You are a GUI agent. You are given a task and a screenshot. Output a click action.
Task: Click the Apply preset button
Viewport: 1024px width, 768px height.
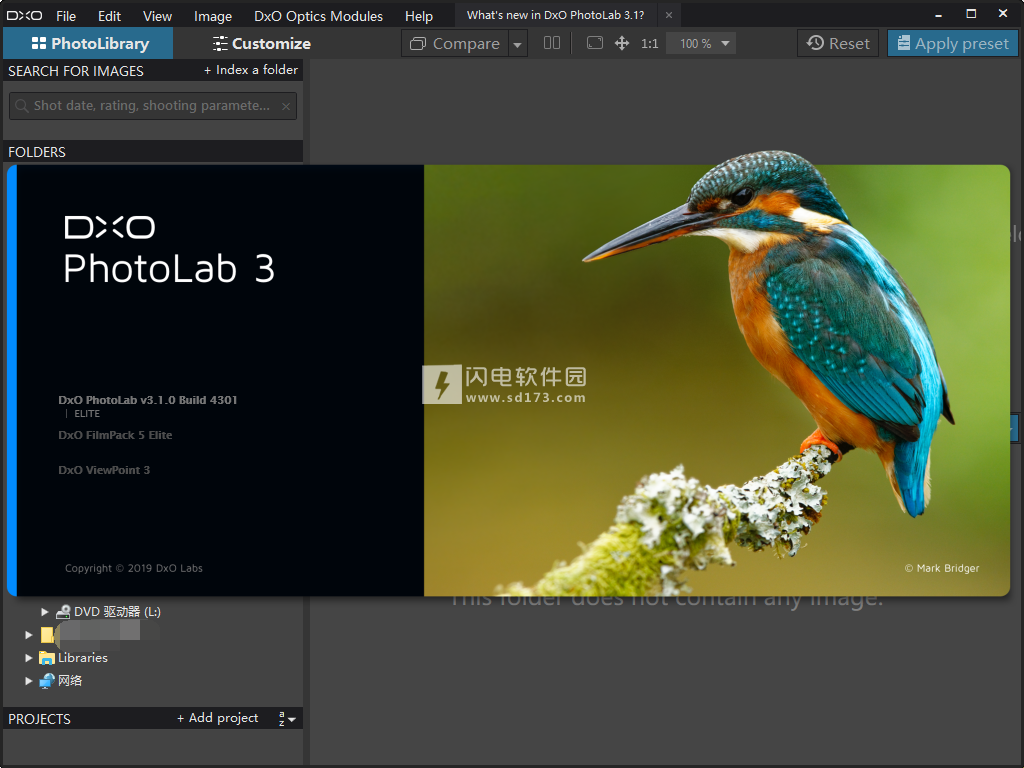[953, 43]
